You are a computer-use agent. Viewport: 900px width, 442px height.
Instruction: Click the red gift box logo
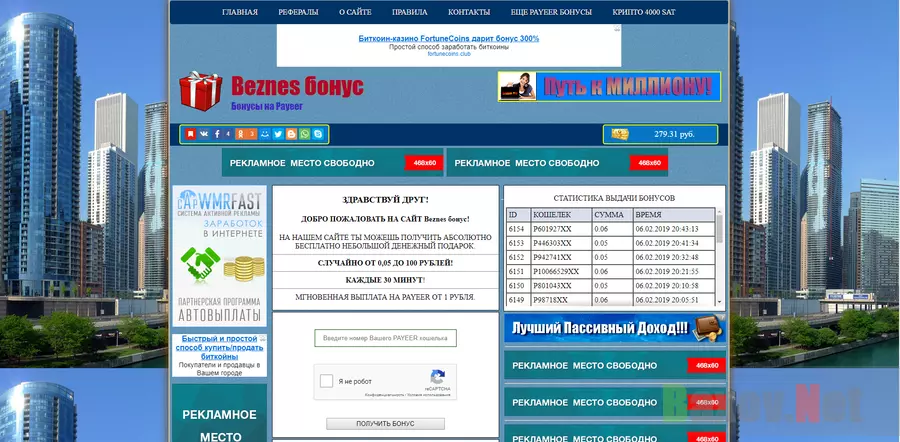(200, 91)
